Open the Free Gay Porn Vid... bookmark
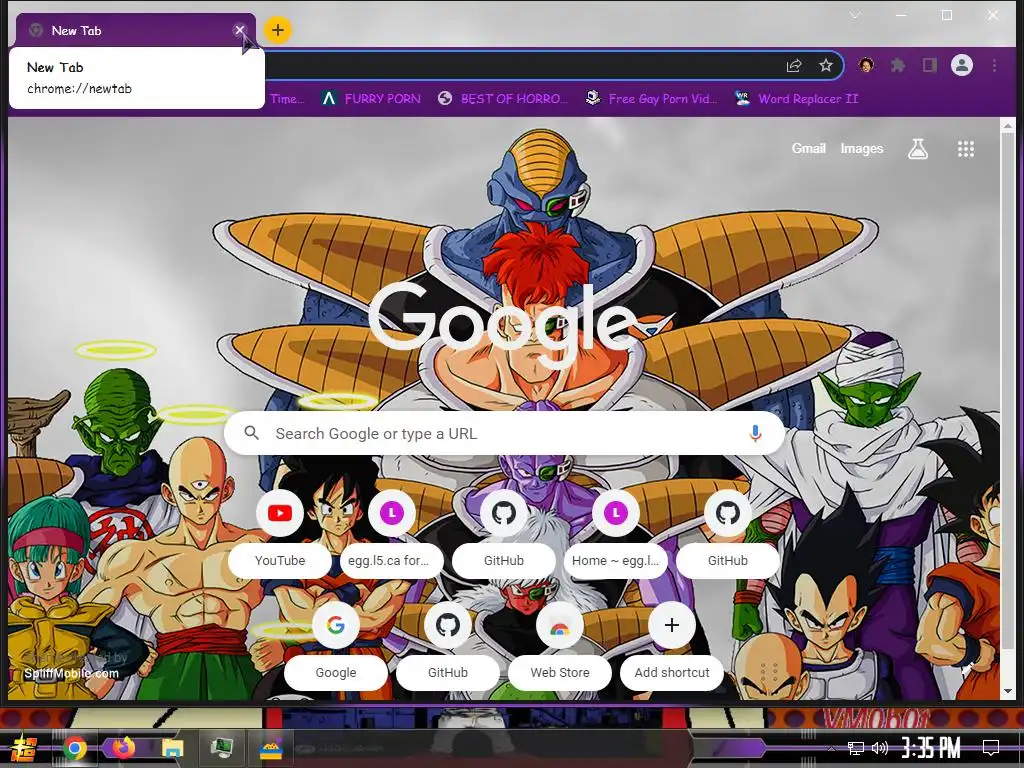The width and height of the screenshot is (1024, 768). point(652,99)
